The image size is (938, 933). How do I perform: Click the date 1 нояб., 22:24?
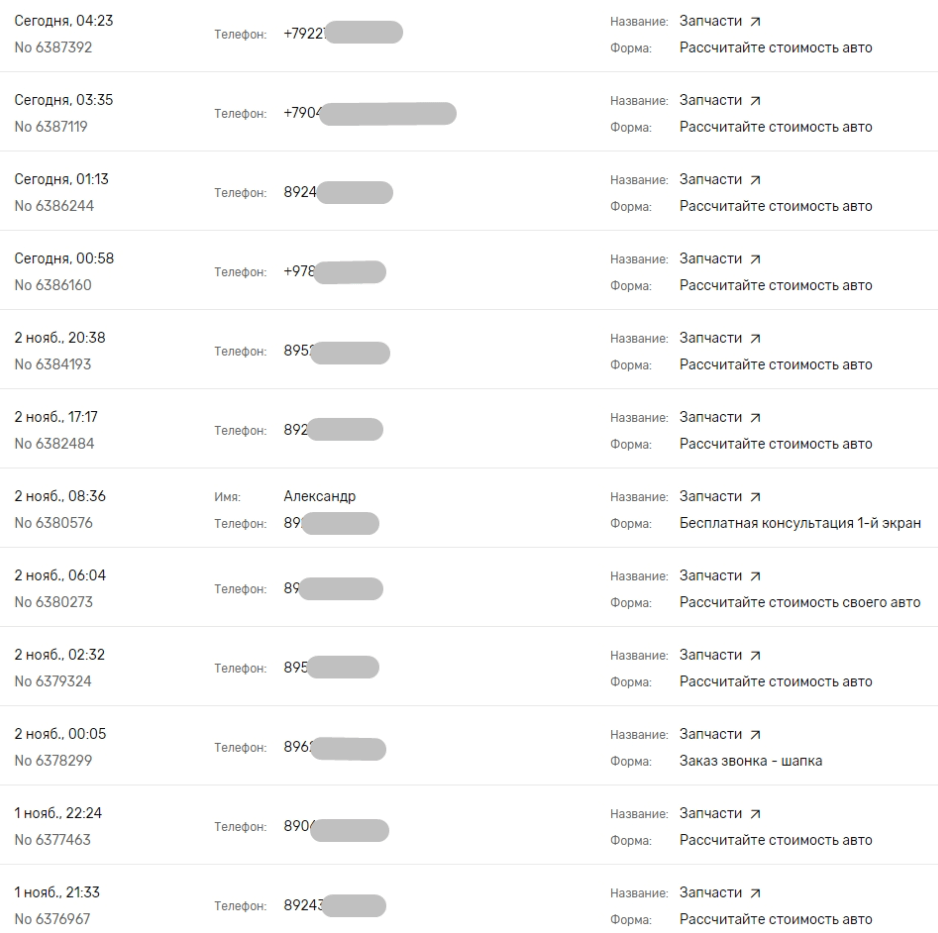(x=60, y=813)
